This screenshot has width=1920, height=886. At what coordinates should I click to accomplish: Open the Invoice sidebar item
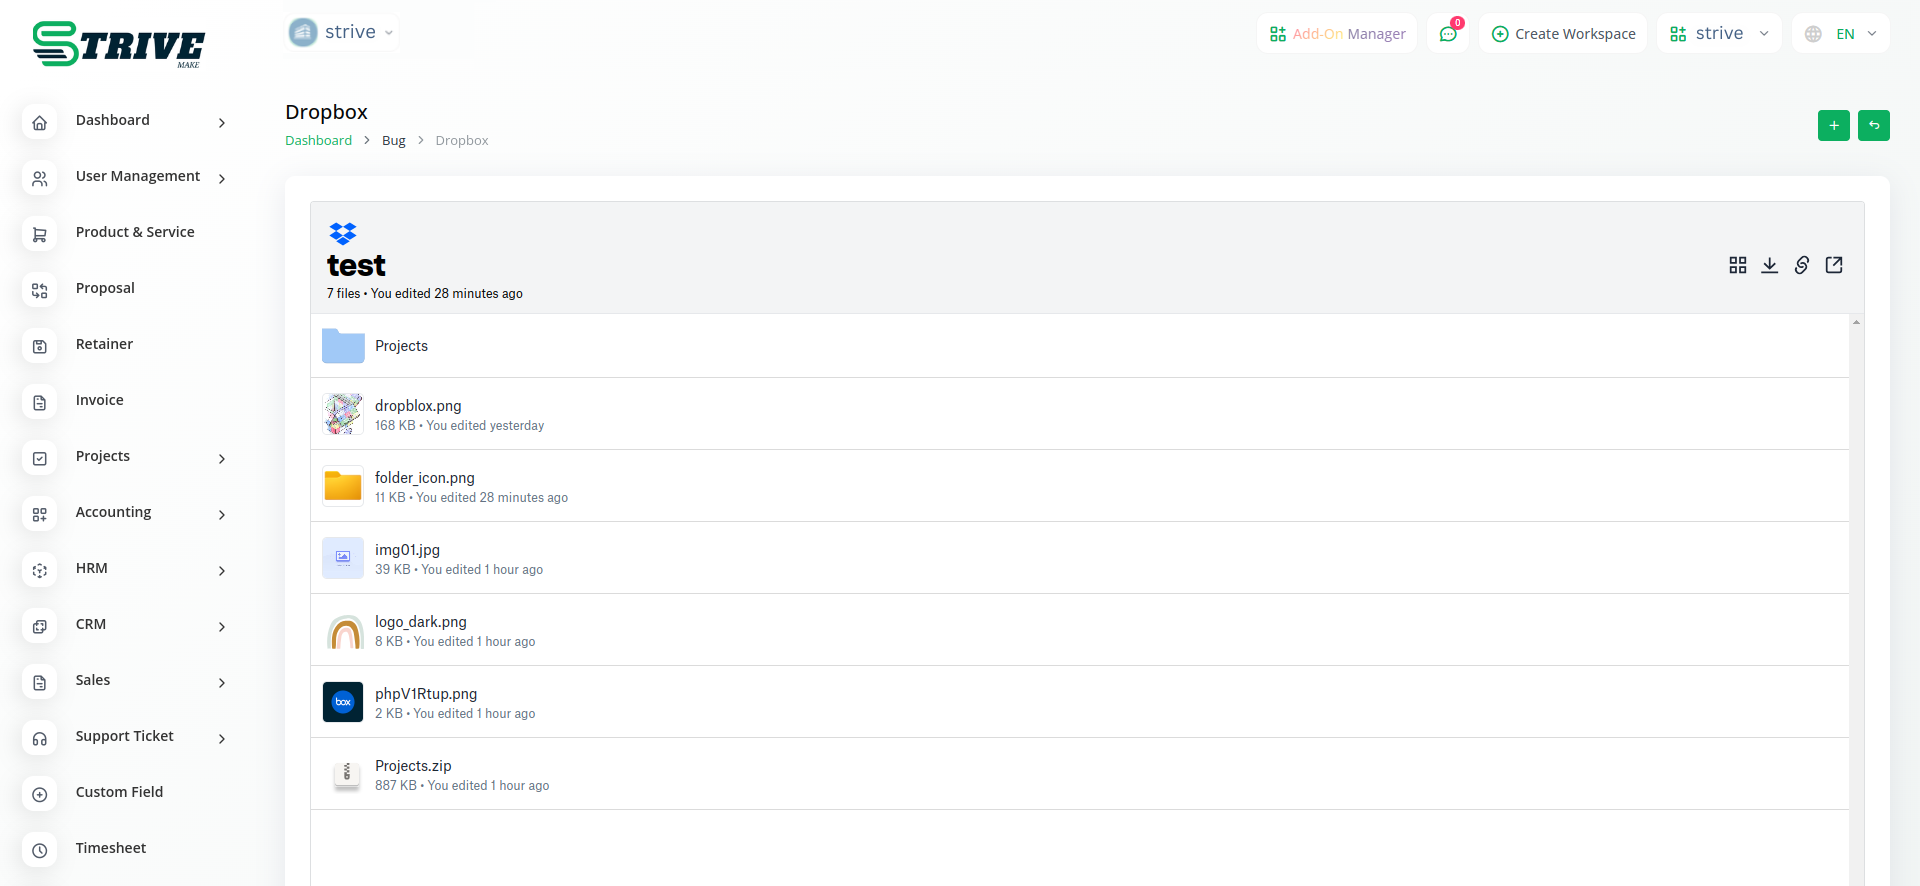point(100,400)
